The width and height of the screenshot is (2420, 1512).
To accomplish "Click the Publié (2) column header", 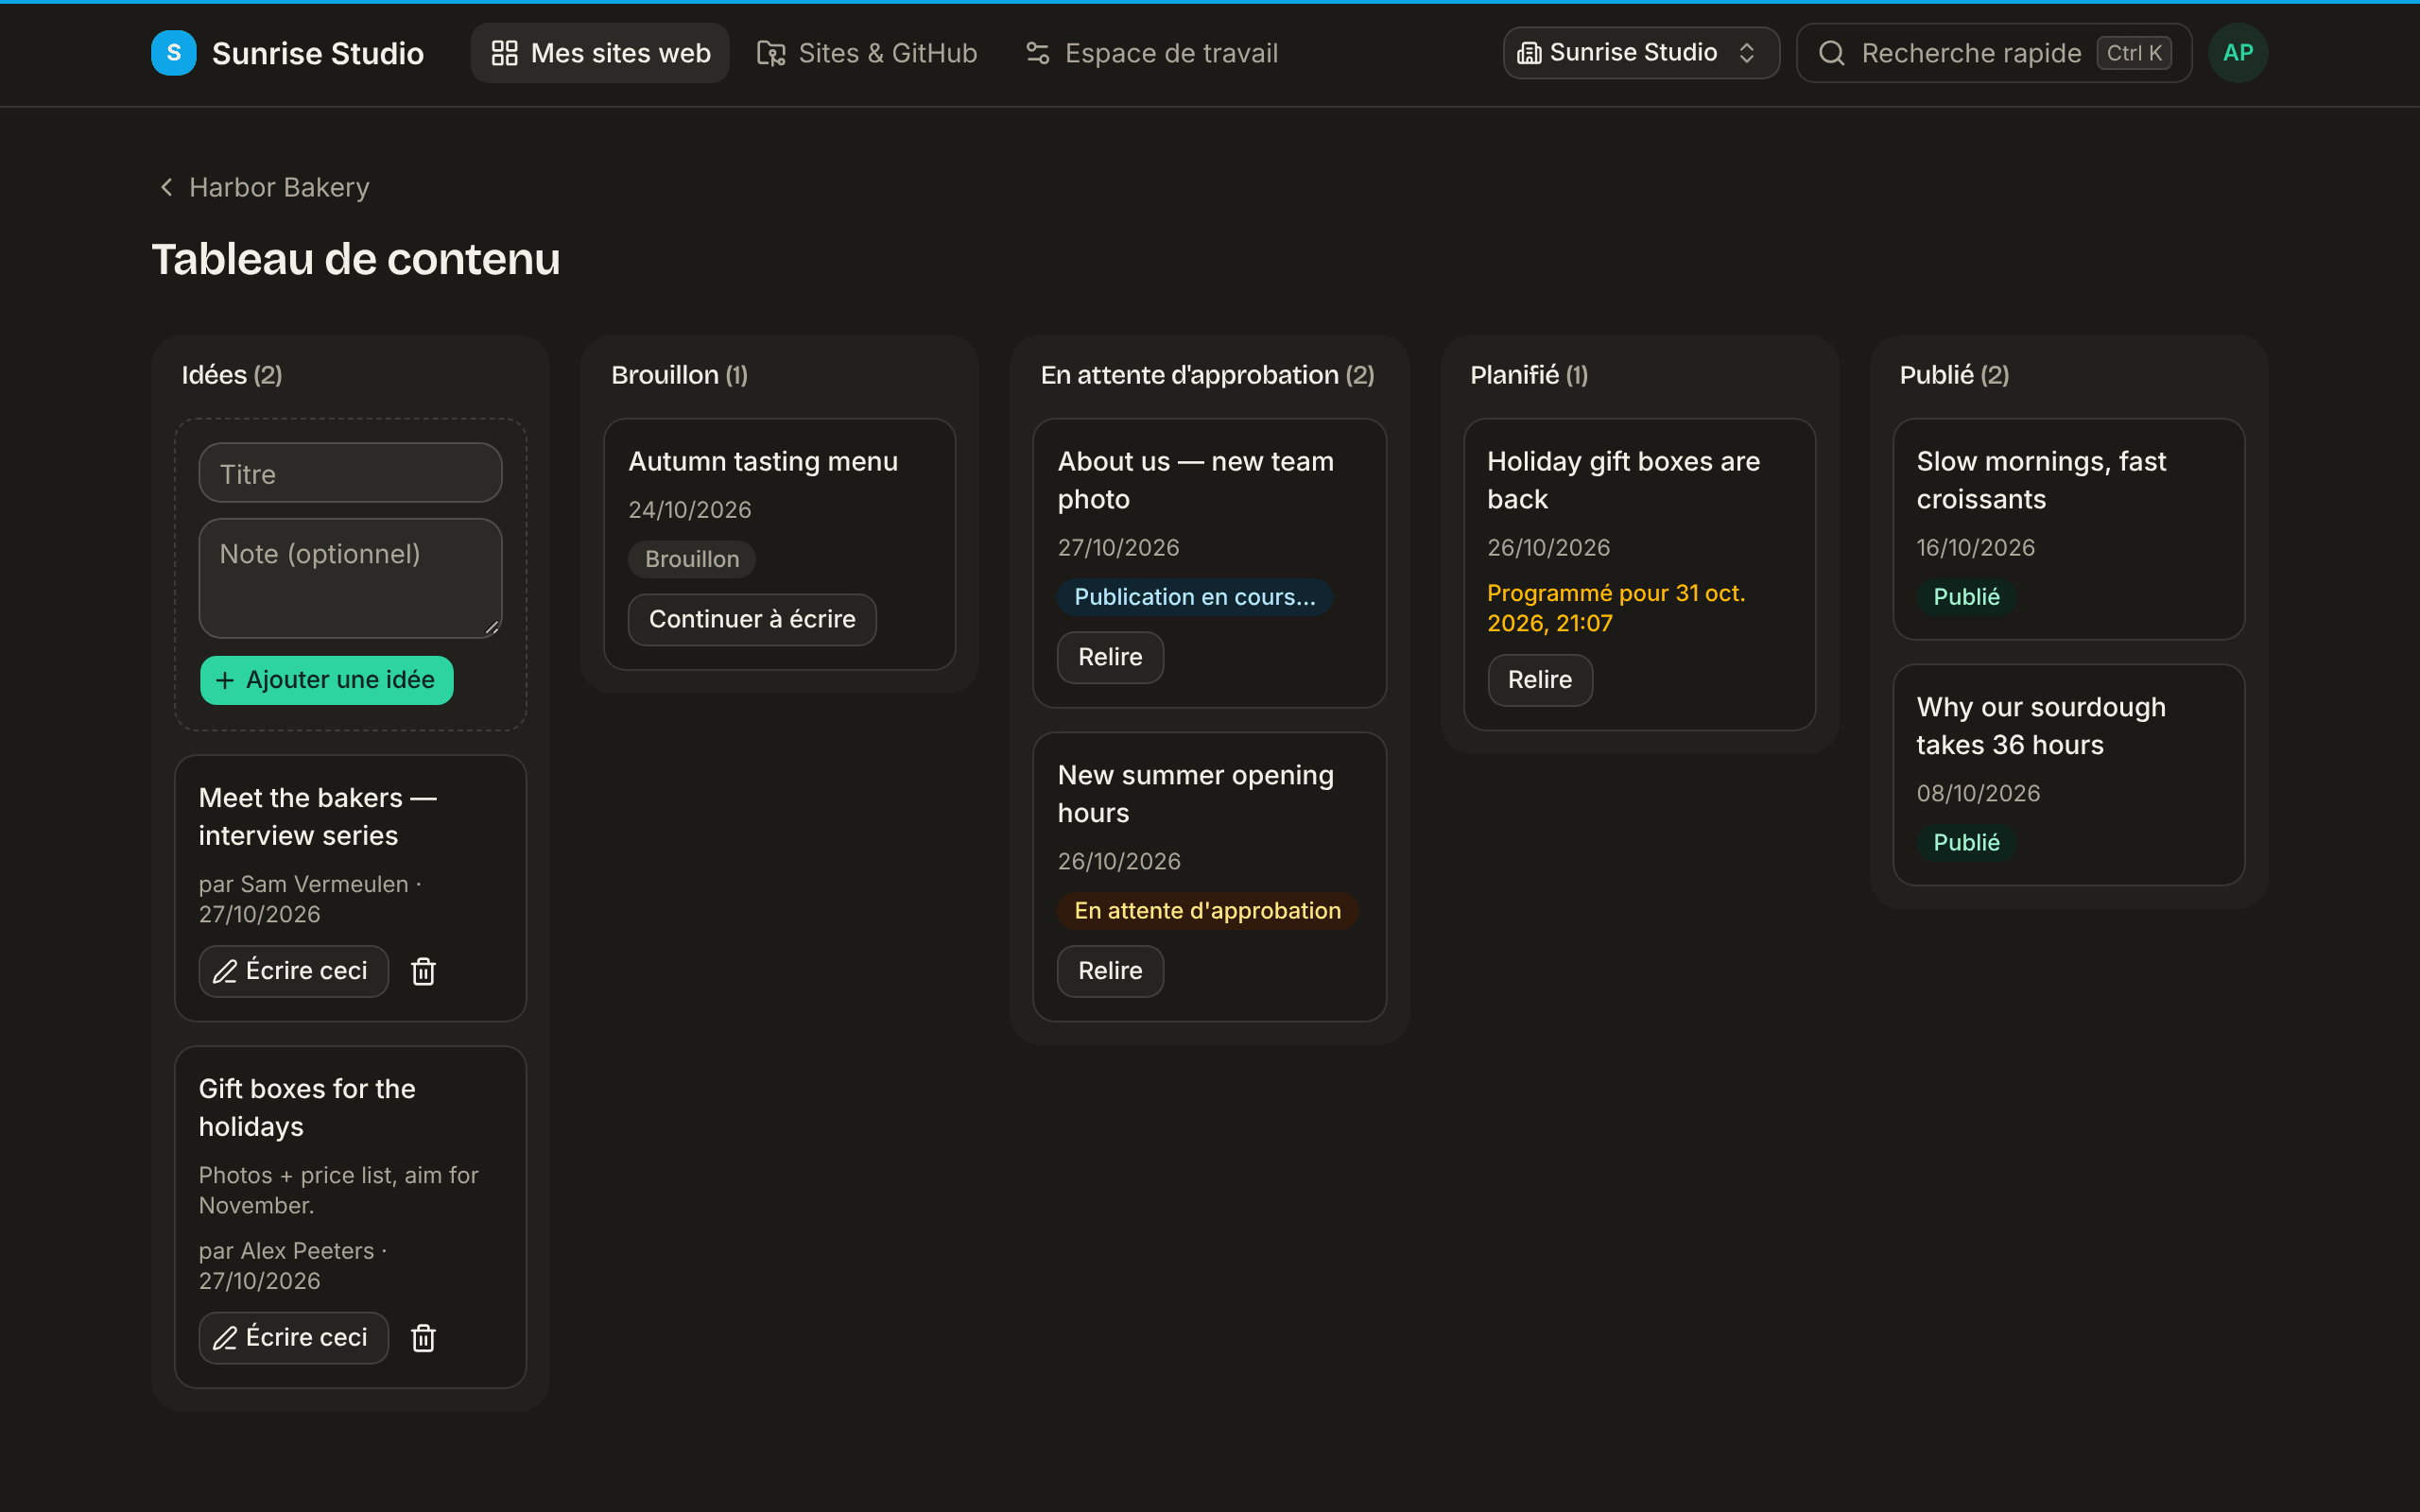I will click(1954, 375).
